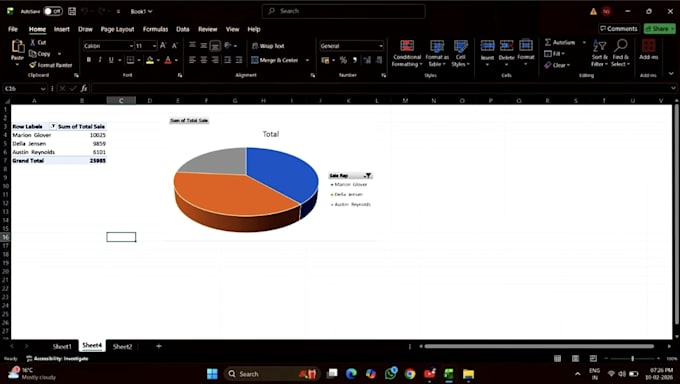Click Align Right icon
Viewport: 680px width, 384px height.
(215, 60)
